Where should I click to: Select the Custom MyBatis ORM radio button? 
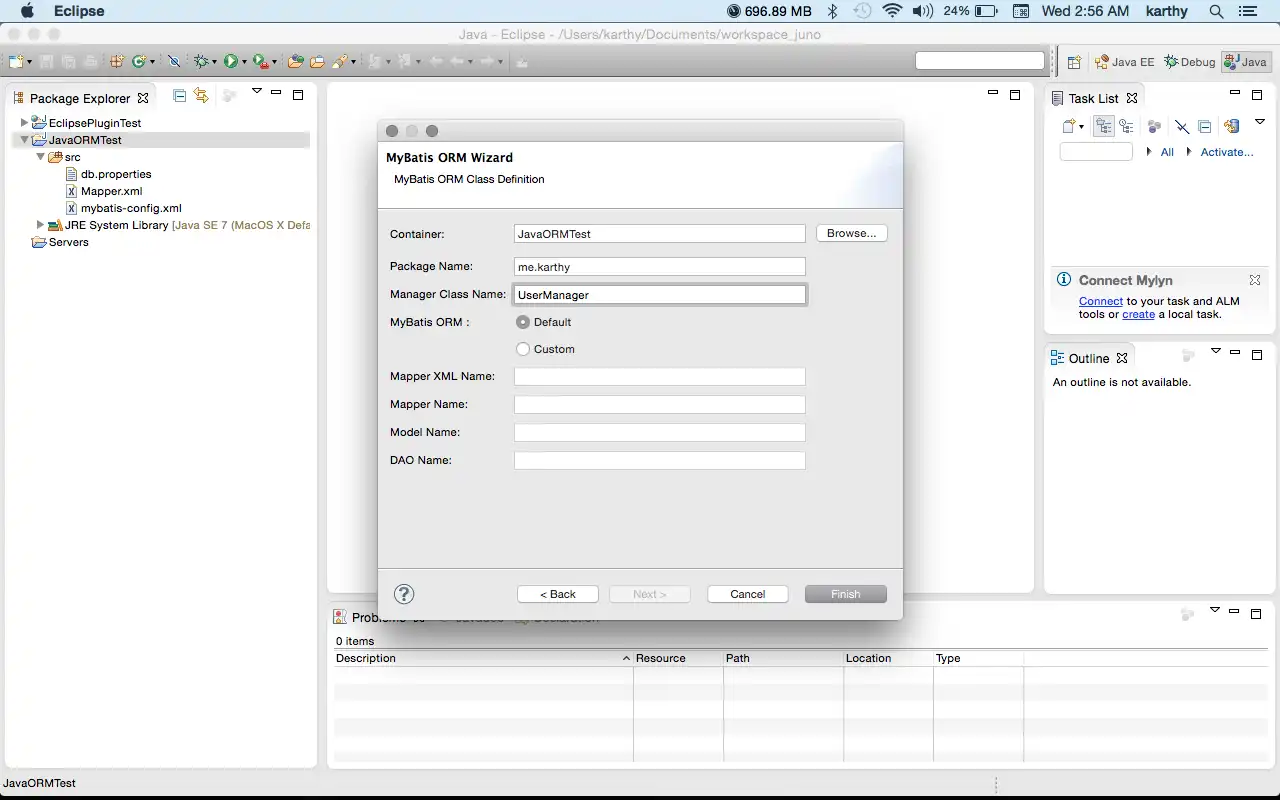[x=523, y=349]
